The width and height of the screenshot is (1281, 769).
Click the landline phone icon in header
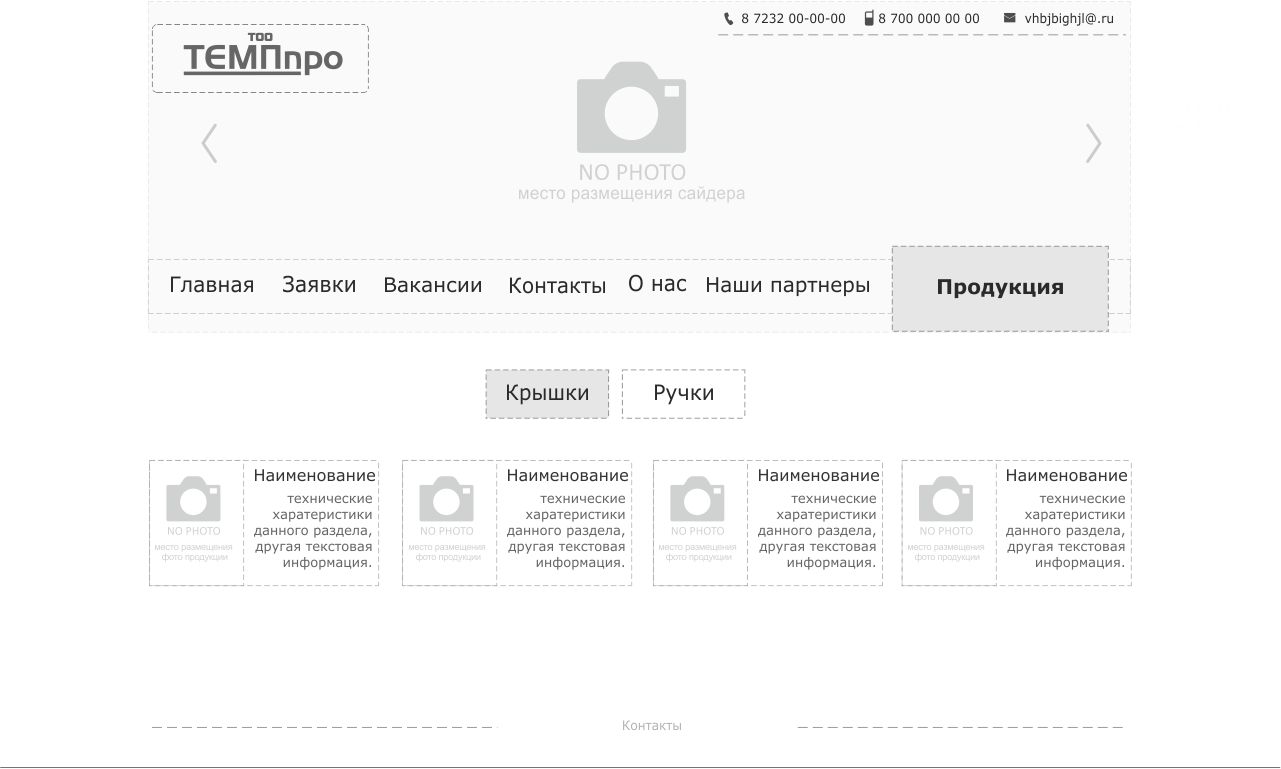pyautogui.click(x=729, y=18)
